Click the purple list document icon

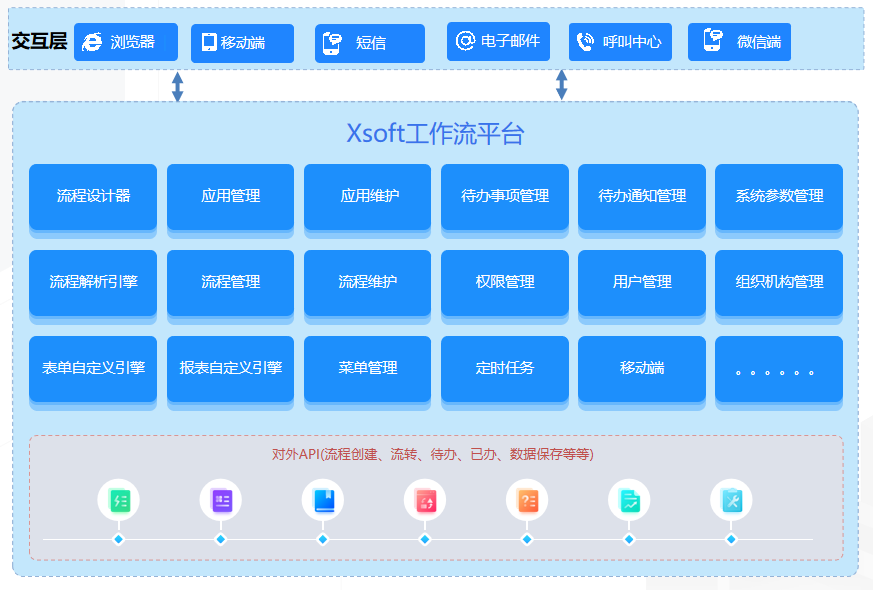[x=221, y=500]
